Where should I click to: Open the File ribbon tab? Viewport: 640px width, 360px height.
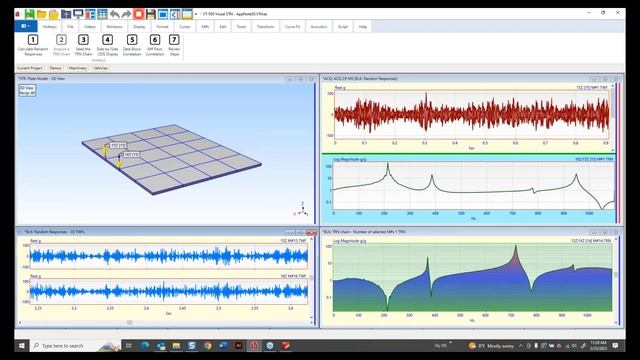click(70, 27)
